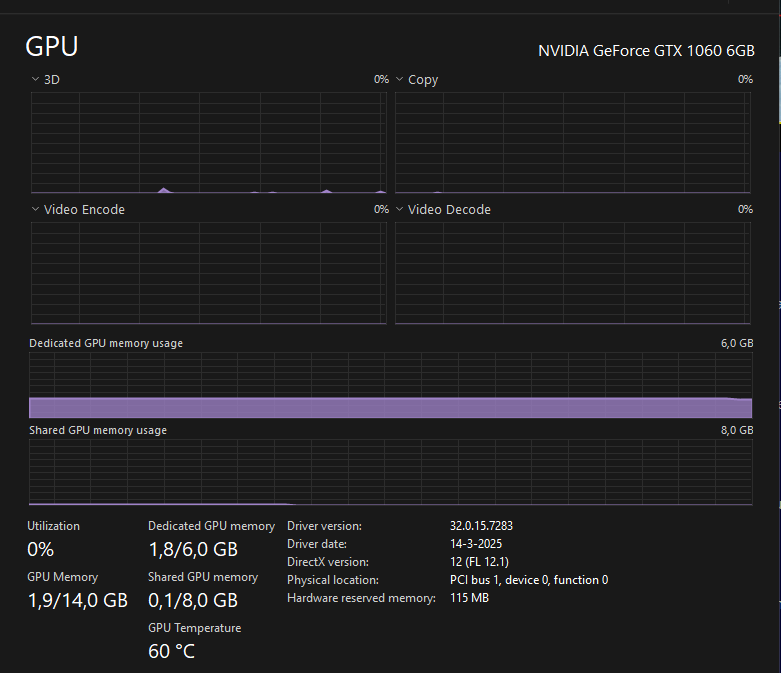Select the GPU heading text

(52, 46)
